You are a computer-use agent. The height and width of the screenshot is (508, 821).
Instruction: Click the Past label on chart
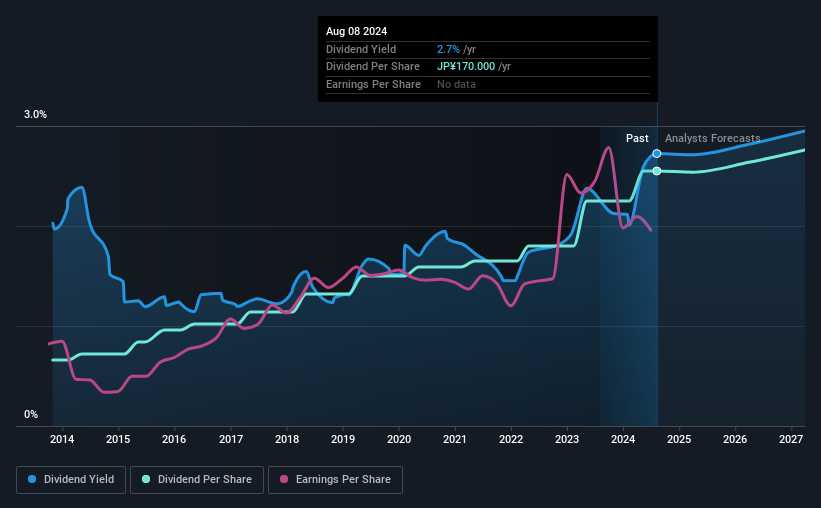(637, 138)
